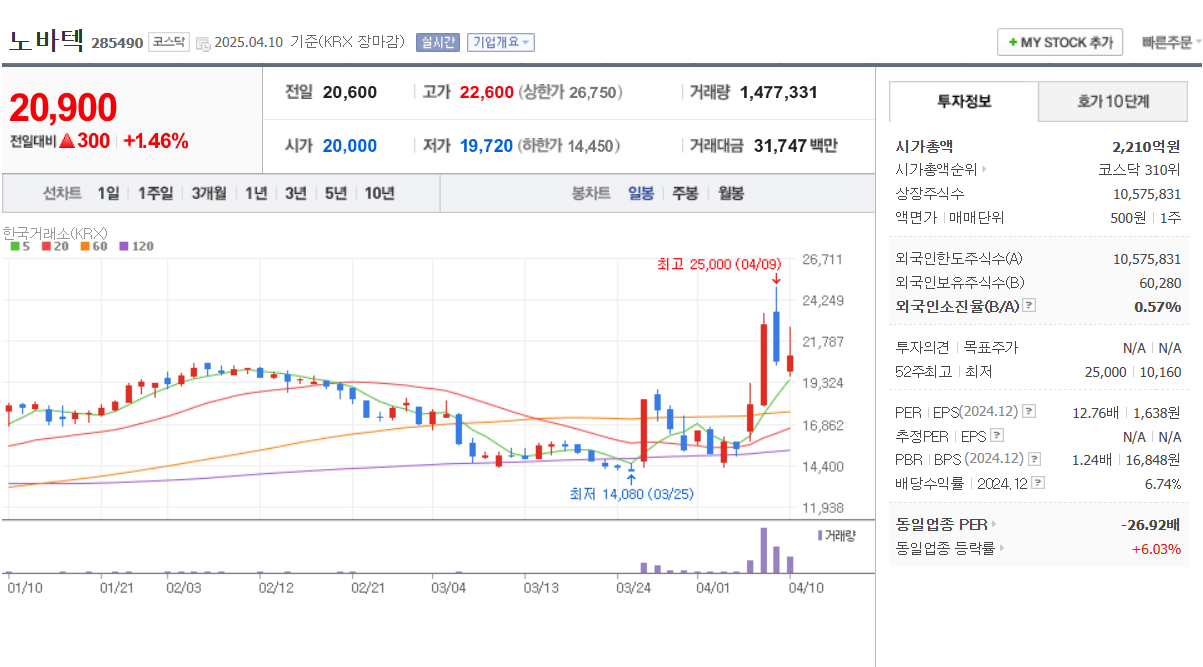Open the 빠른주문 dropdown
The width and height of the screenshot is (1203, 667).
coord(1171,43)
